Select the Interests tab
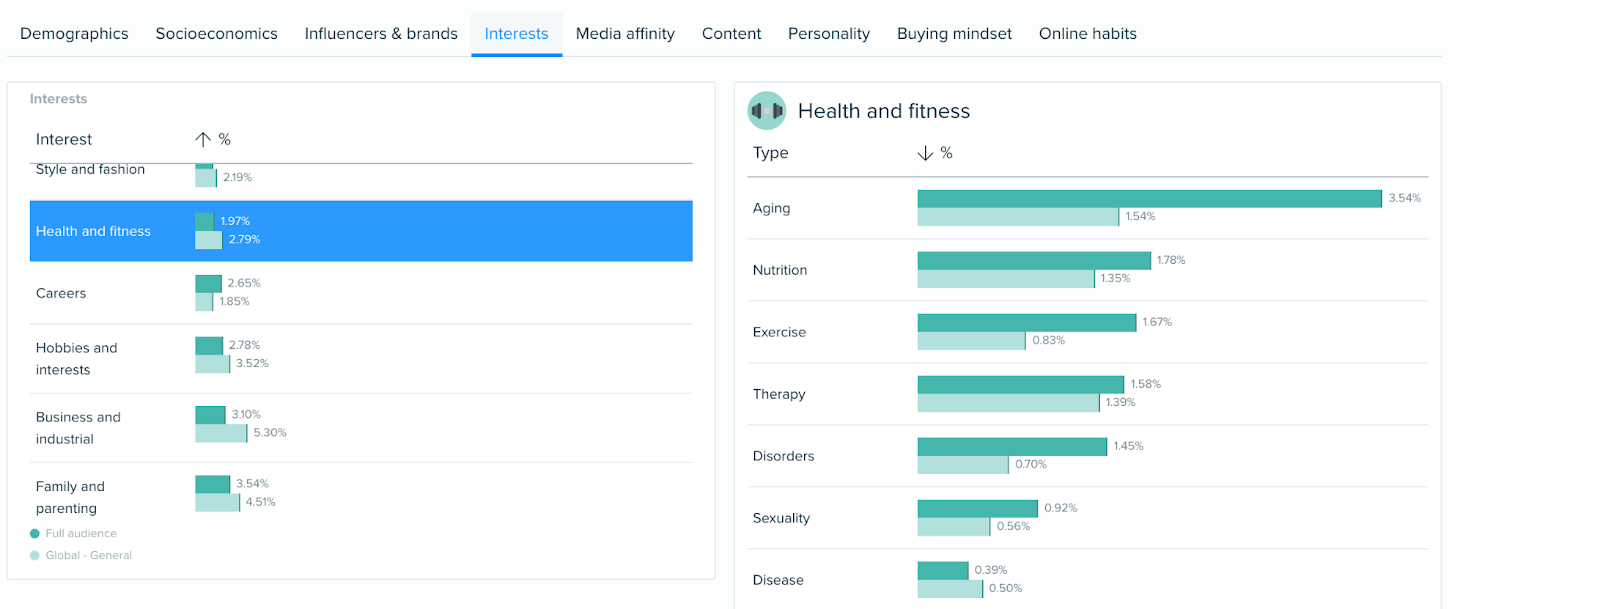1600x609 pixels. pos(517,34)
